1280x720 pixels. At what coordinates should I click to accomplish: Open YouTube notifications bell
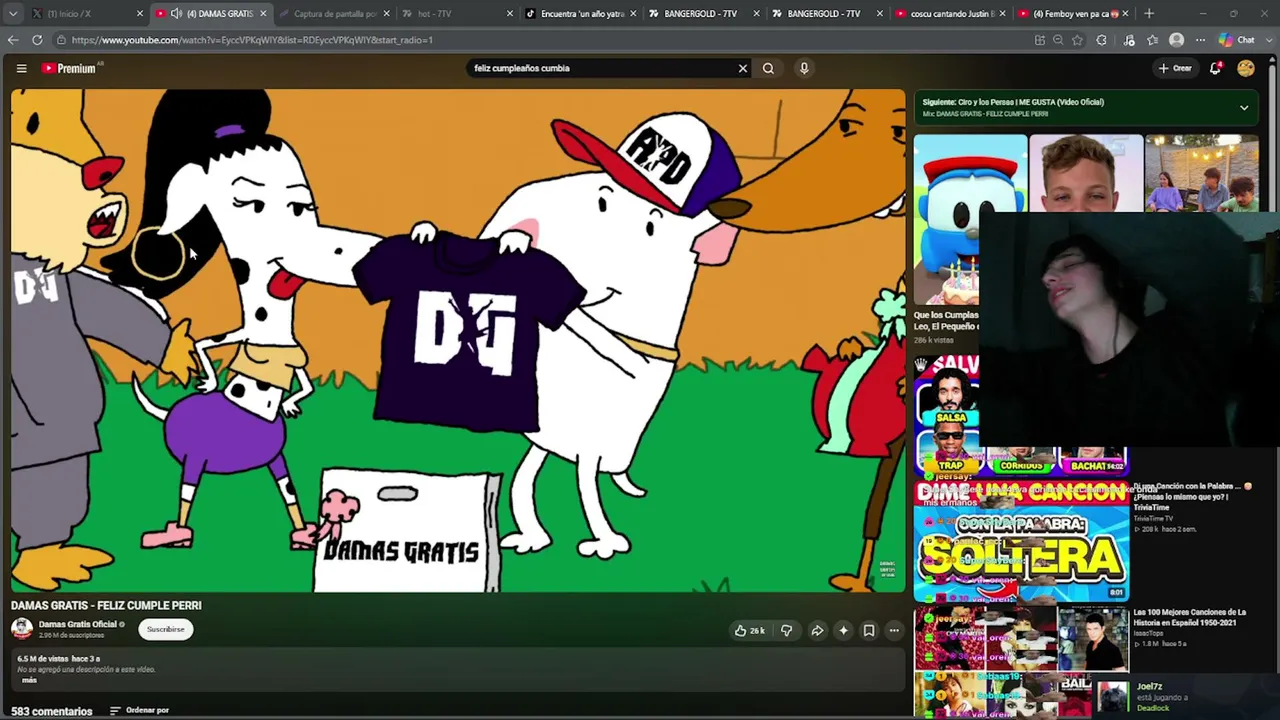coord(1215,68)
